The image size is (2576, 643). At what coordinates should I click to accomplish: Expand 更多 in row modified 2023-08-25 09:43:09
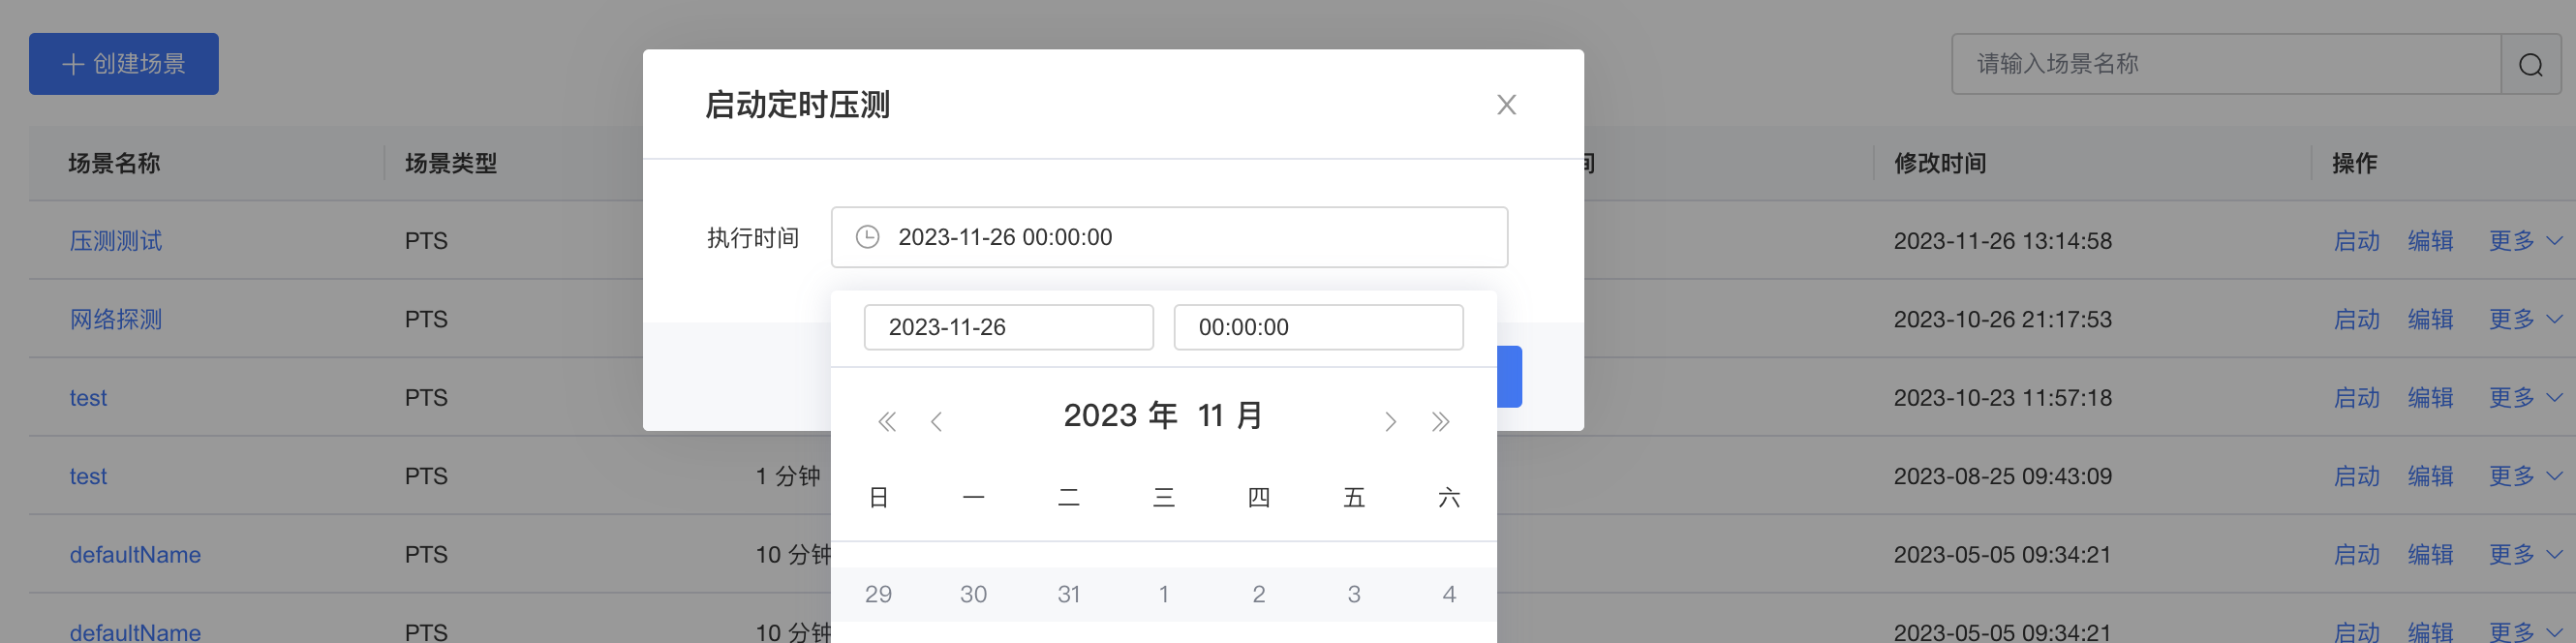pyautogui.click(x=2525, y=476)
